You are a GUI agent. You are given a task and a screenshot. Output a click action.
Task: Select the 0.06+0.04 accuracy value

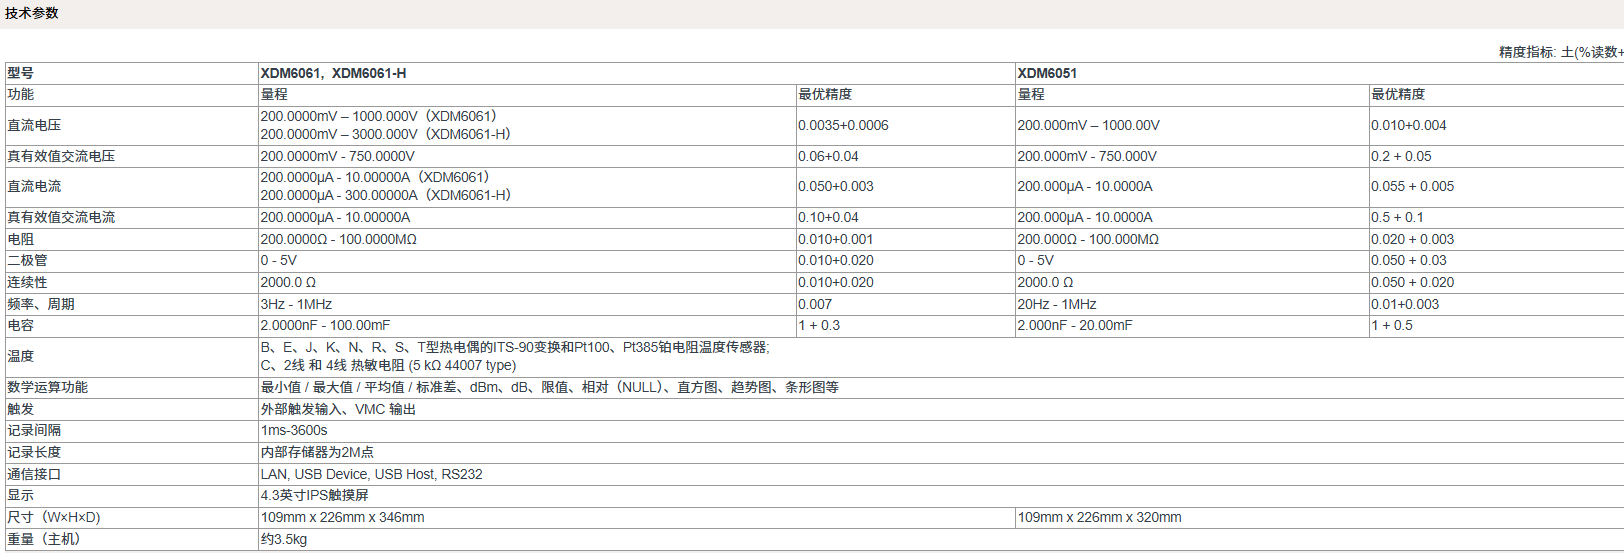click(x=828, y=156)
